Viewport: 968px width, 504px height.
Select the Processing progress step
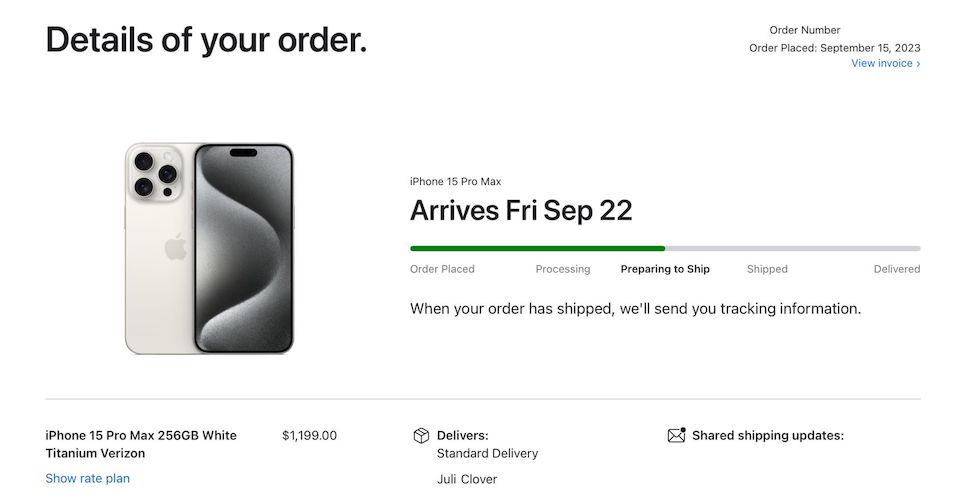click(563, 269)
